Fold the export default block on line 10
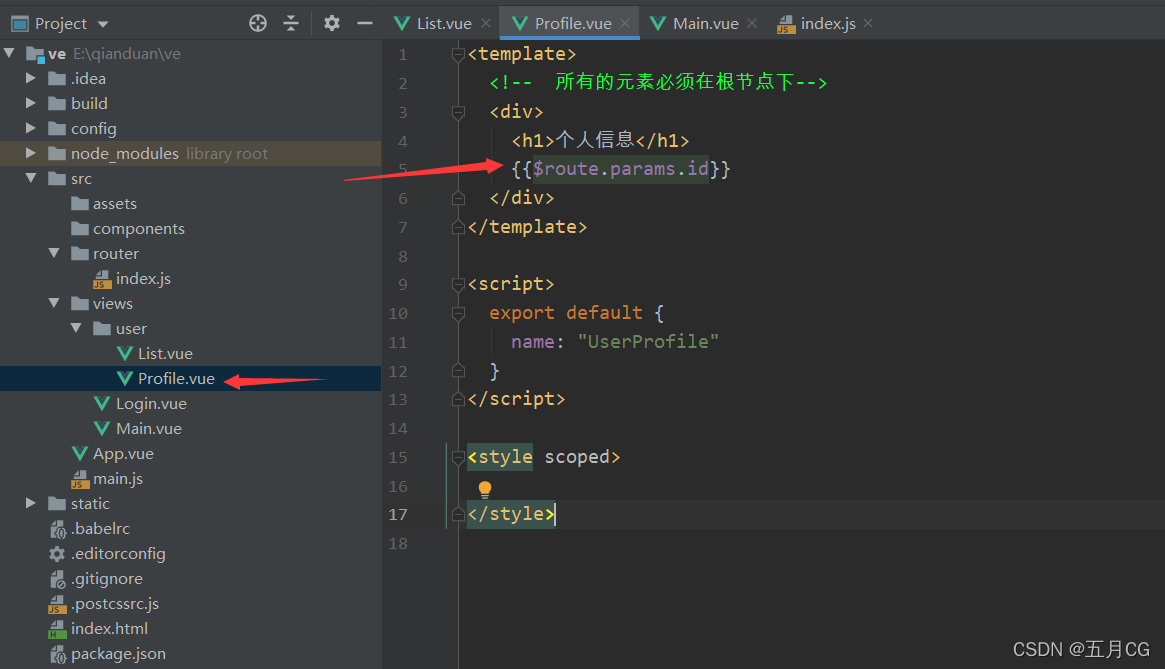 [x=458, y=313]
